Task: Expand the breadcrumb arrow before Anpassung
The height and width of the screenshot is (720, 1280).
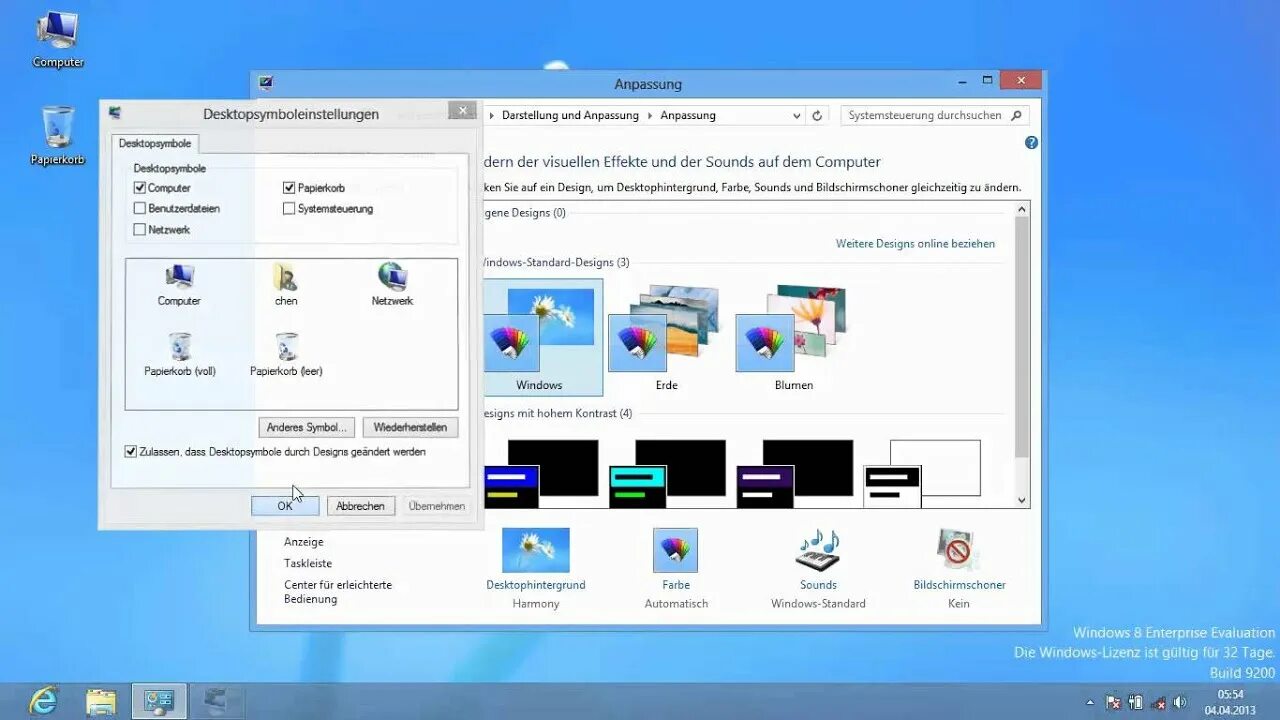Action: tap(650, 116)
